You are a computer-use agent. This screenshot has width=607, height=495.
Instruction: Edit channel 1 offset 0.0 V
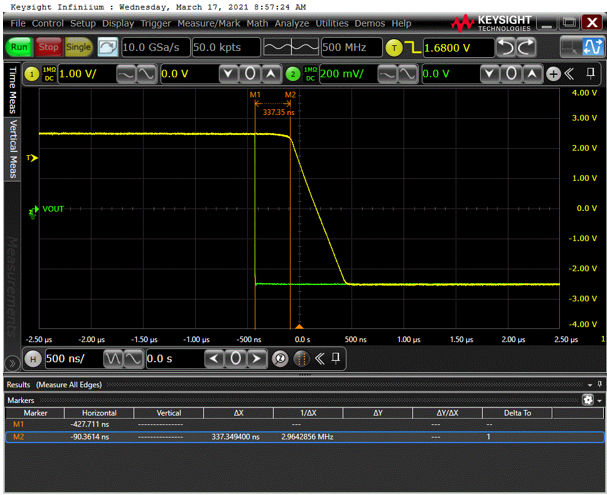pos(188,74)
